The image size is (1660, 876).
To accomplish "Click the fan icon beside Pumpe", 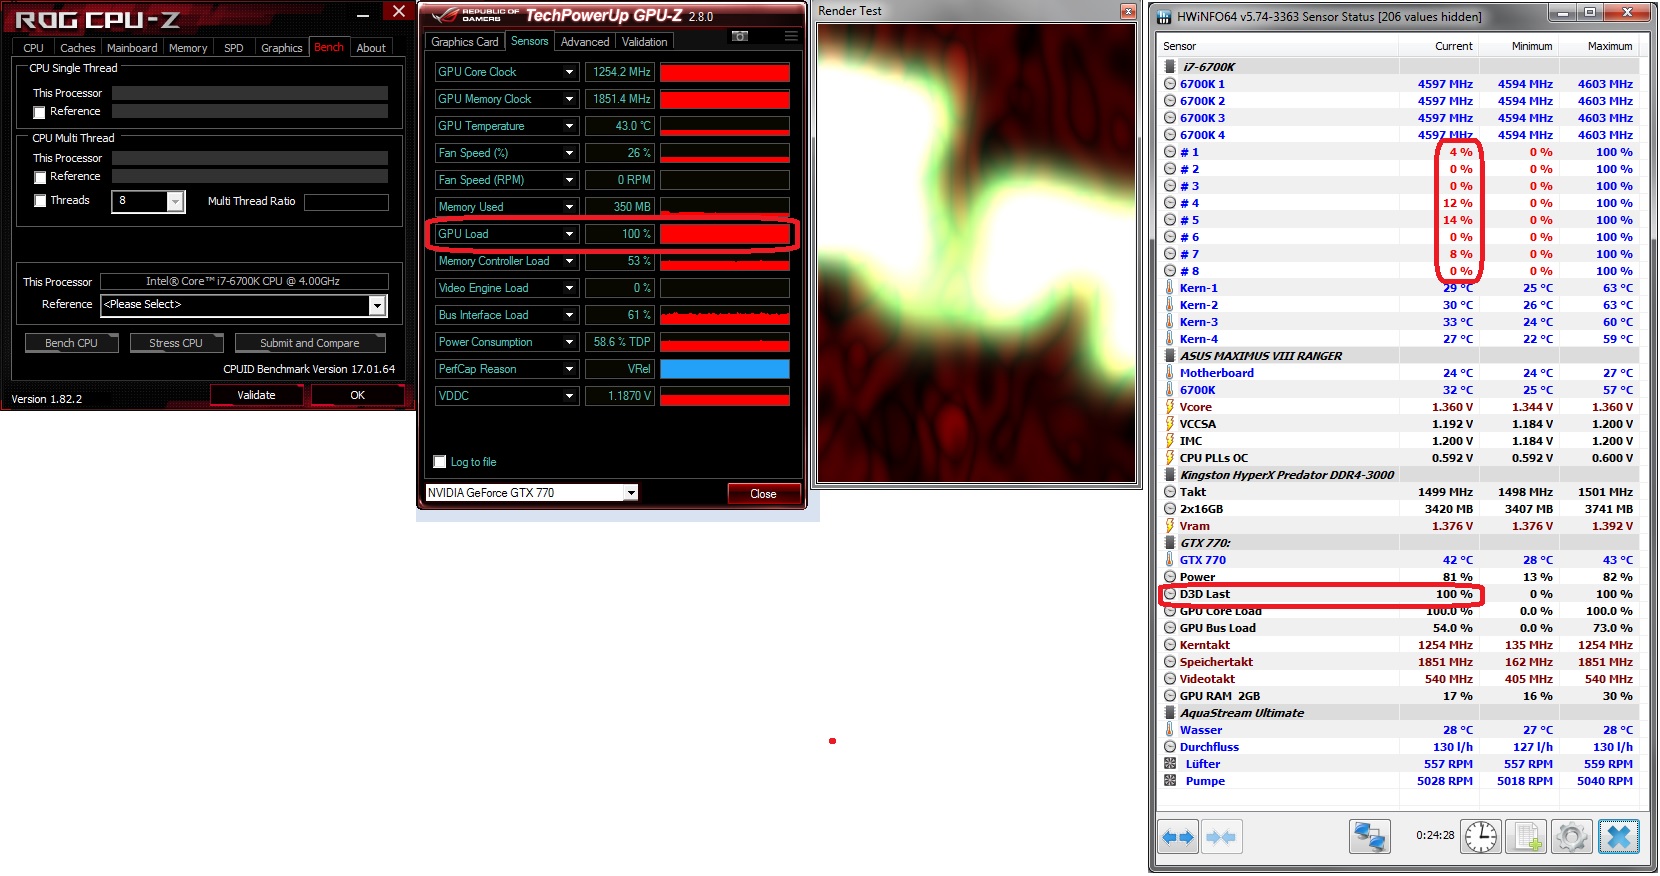I will click(1170, 781).
